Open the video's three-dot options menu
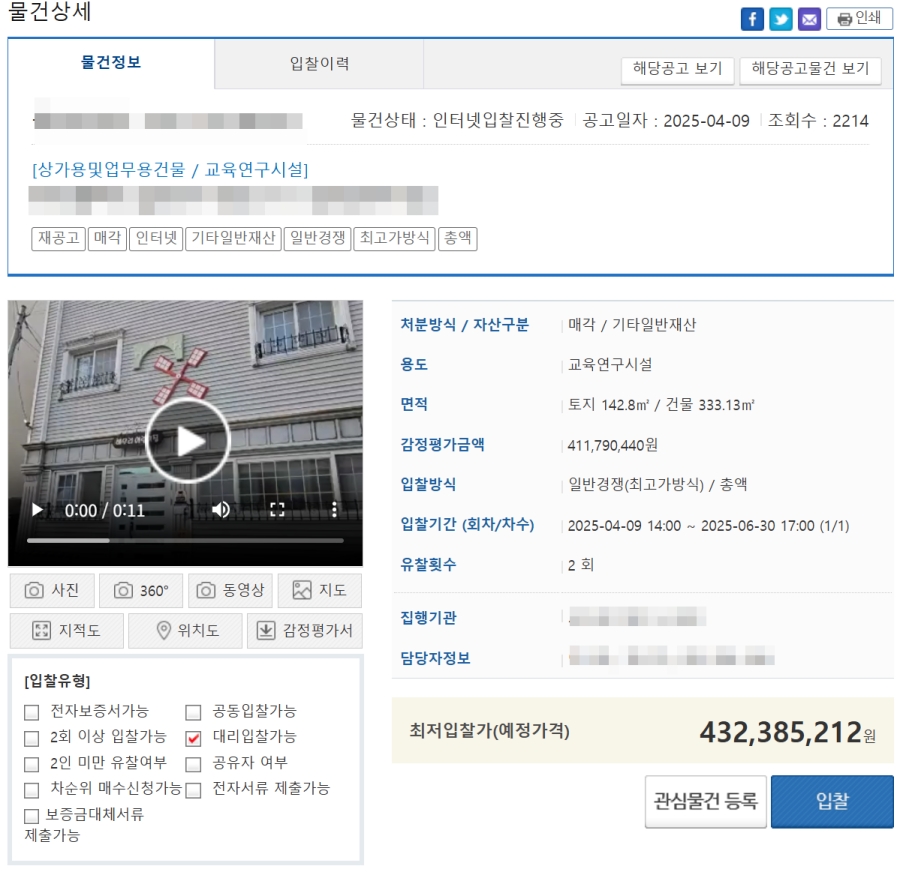Image resolution: width=900 pixels, height=875 pixels. (x=334, y=509)
